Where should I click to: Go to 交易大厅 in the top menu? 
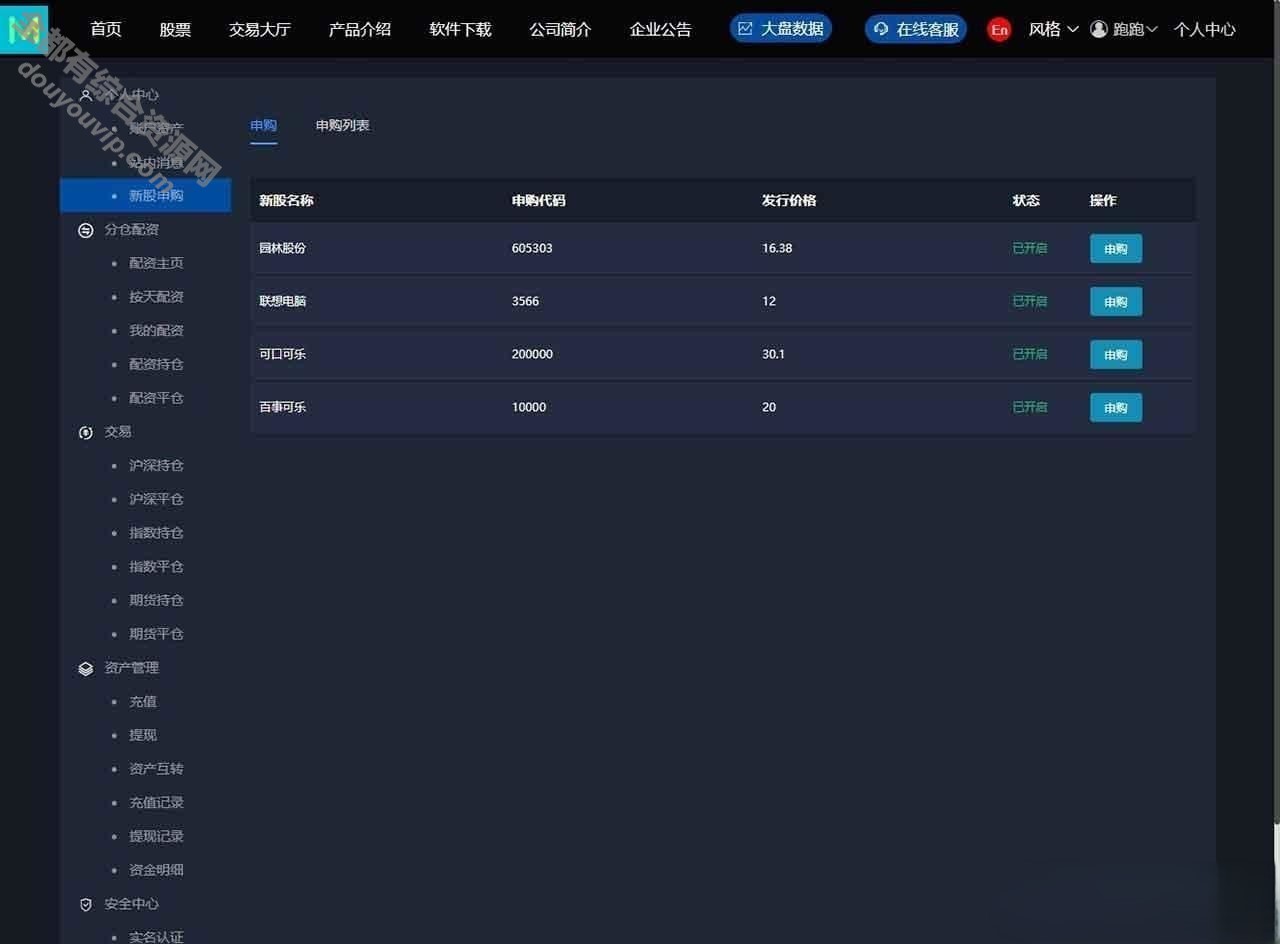point(260,29)
